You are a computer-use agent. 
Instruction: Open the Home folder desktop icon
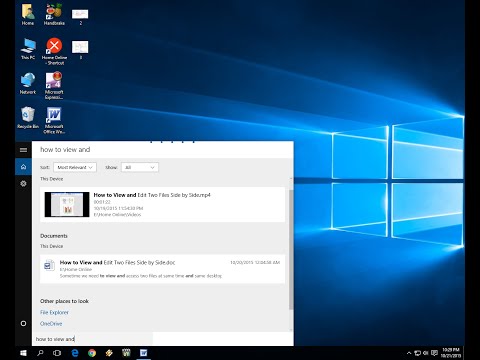[x=28, y=14]
